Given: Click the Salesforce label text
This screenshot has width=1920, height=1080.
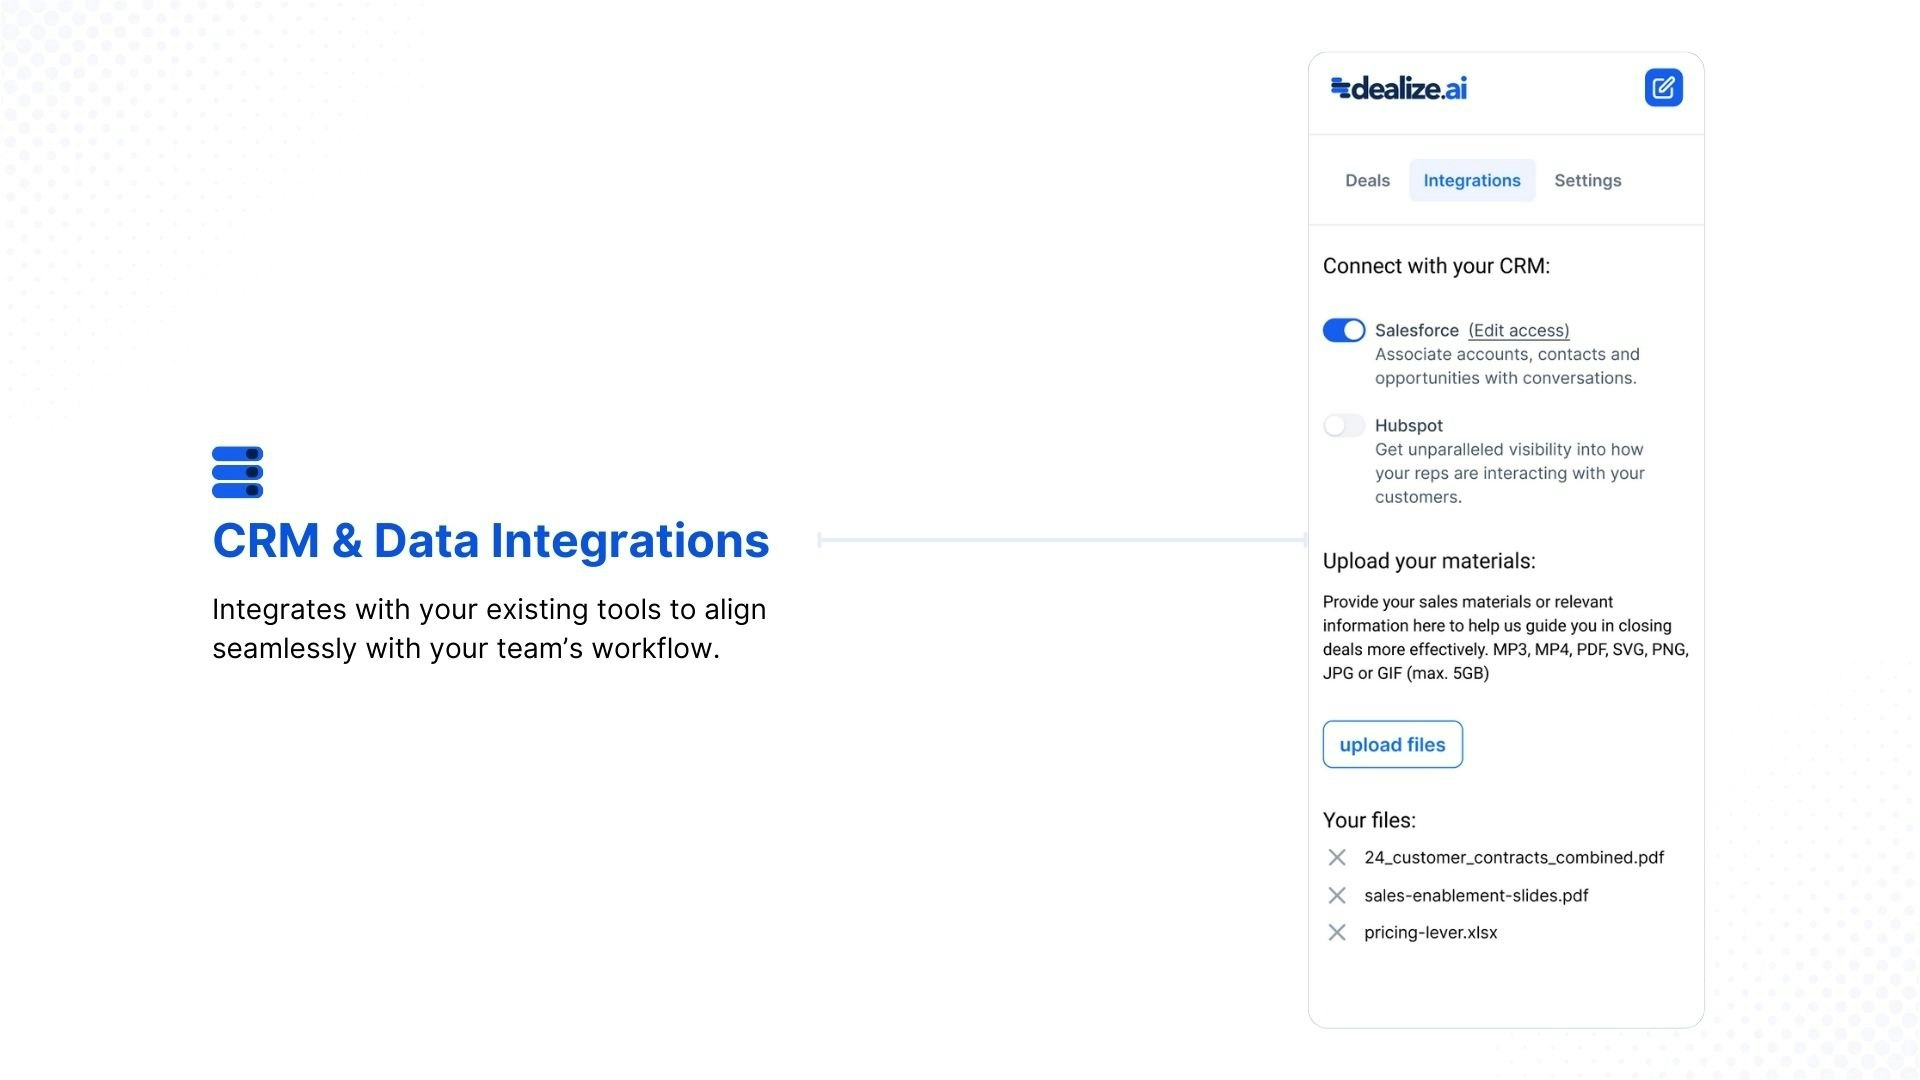Looking at the screenshot, I should (1416, 331).
